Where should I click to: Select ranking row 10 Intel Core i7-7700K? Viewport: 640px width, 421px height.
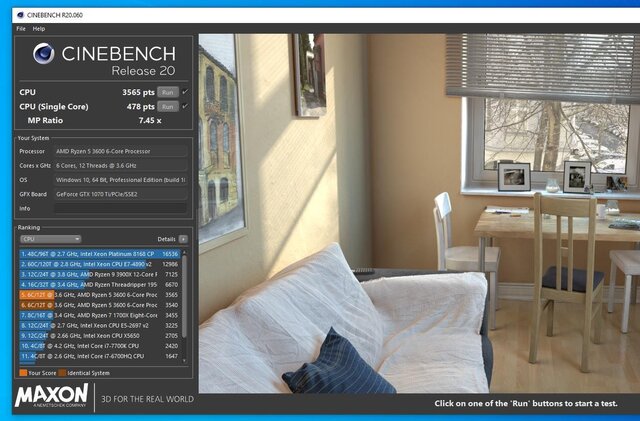tap(100, 346)
